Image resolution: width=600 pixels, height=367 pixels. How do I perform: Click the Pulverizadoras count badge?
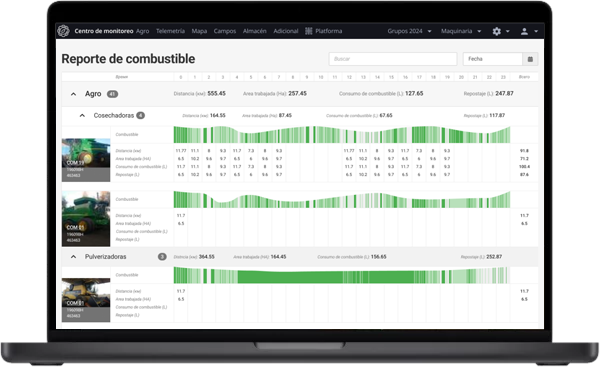[x=162, y=257]
